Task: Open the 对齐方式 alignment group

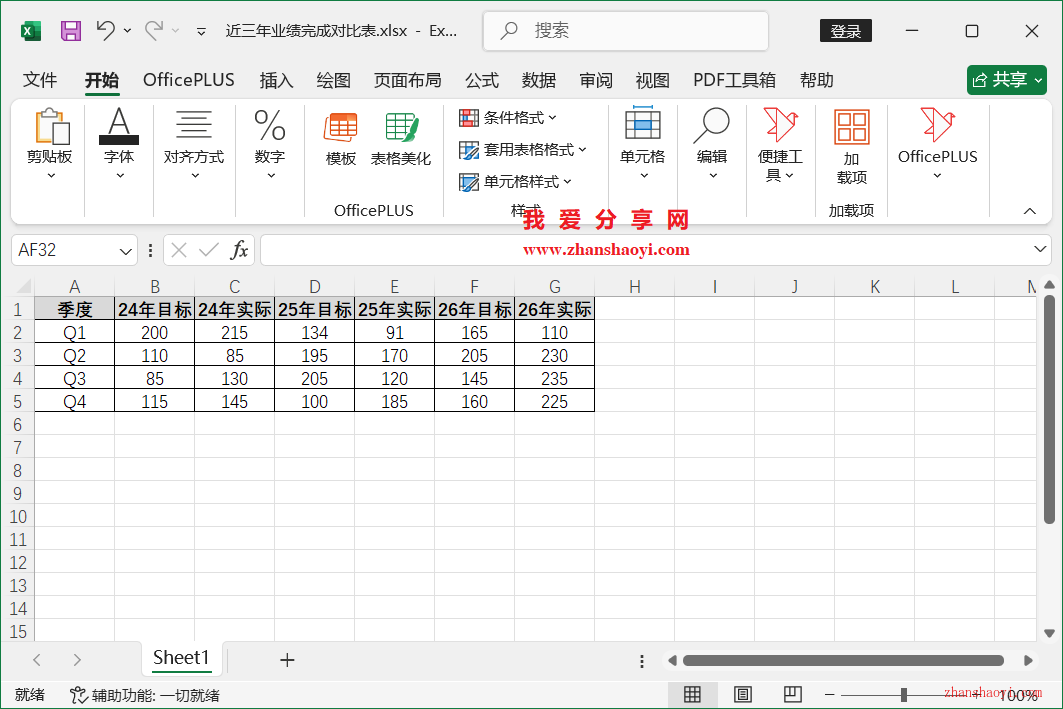Action: coord(194,144)
